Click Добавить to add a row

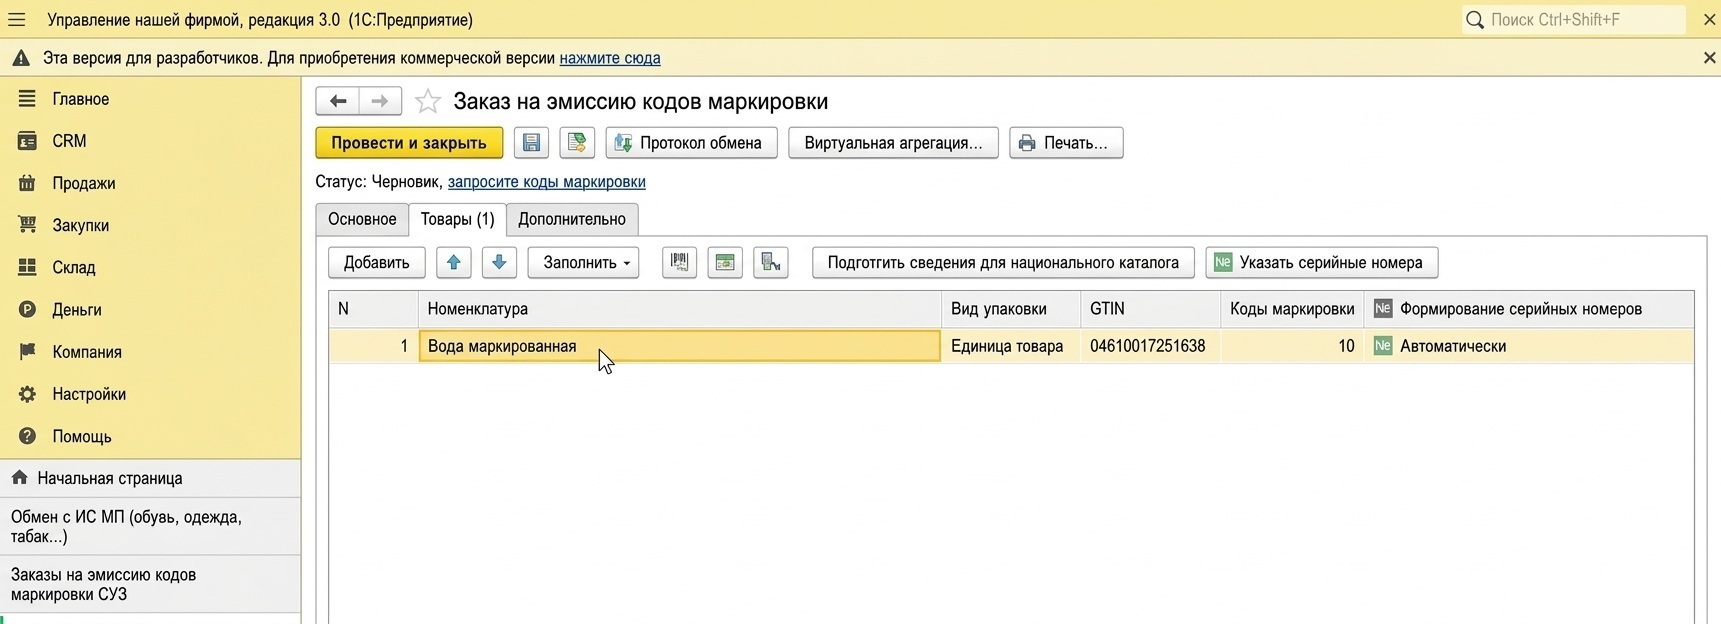[377, 262]
